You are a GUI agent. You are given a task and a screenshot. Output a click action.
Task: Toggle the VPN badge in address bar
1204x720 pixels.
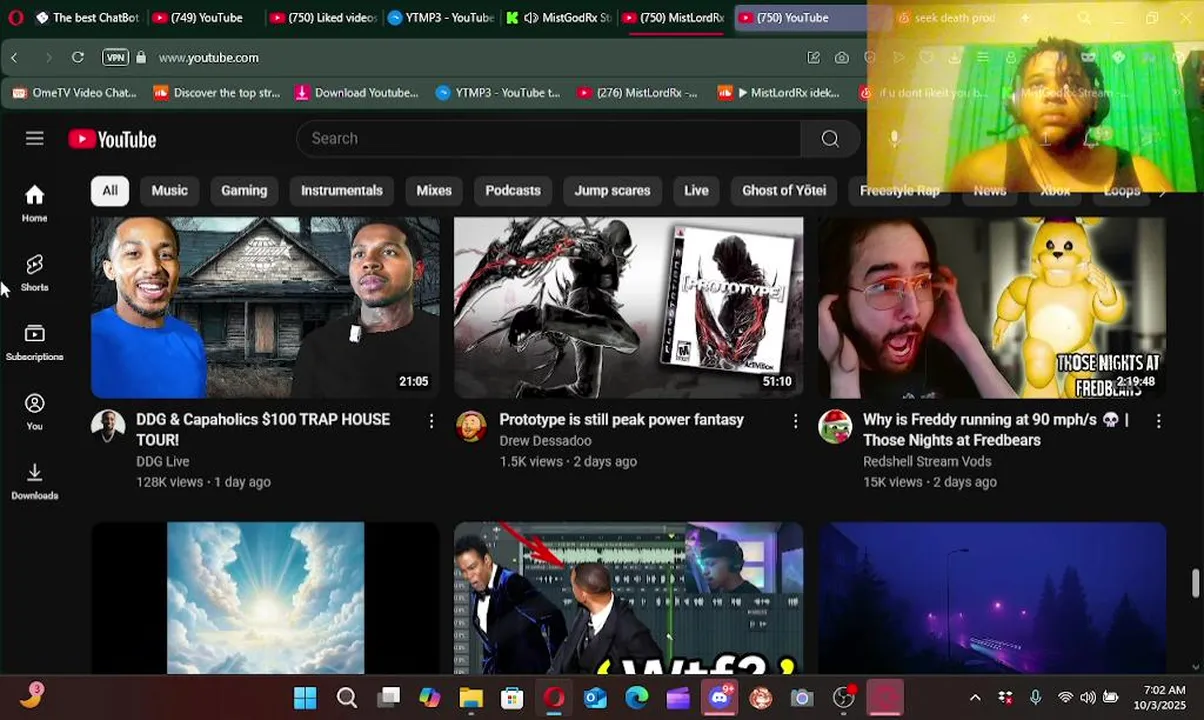pyautogui.click(x=116, y=58)
